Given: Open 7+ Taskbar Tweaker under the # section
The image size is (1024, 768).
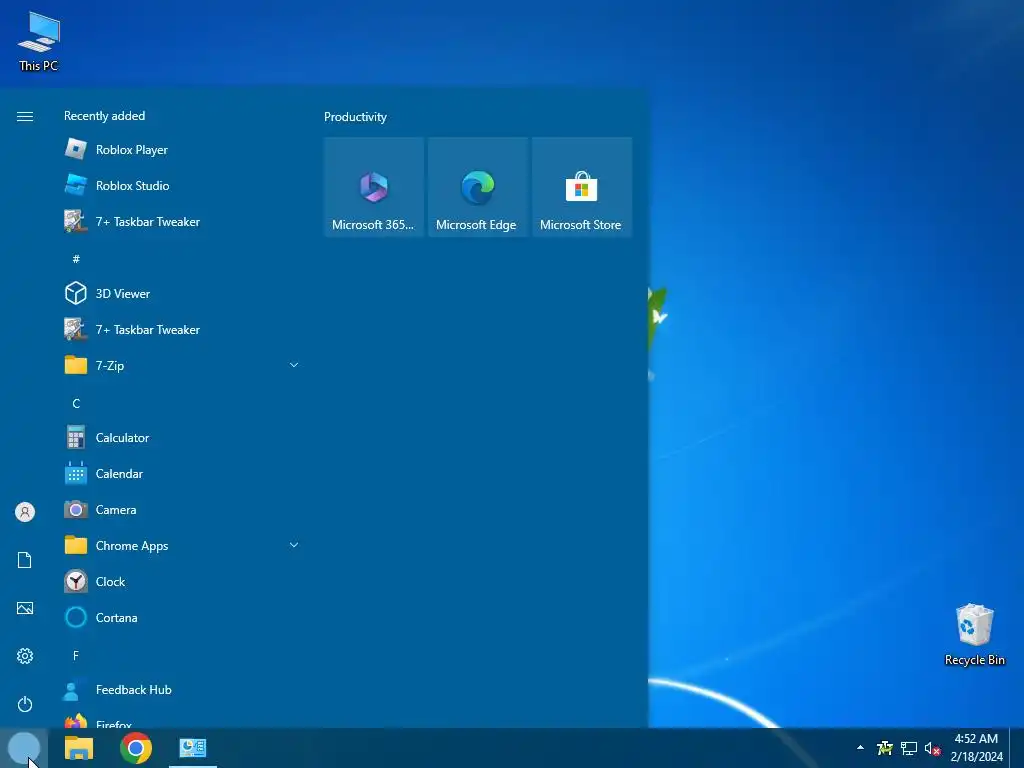Looking at the screenshot, I should (x=180, y=329).
